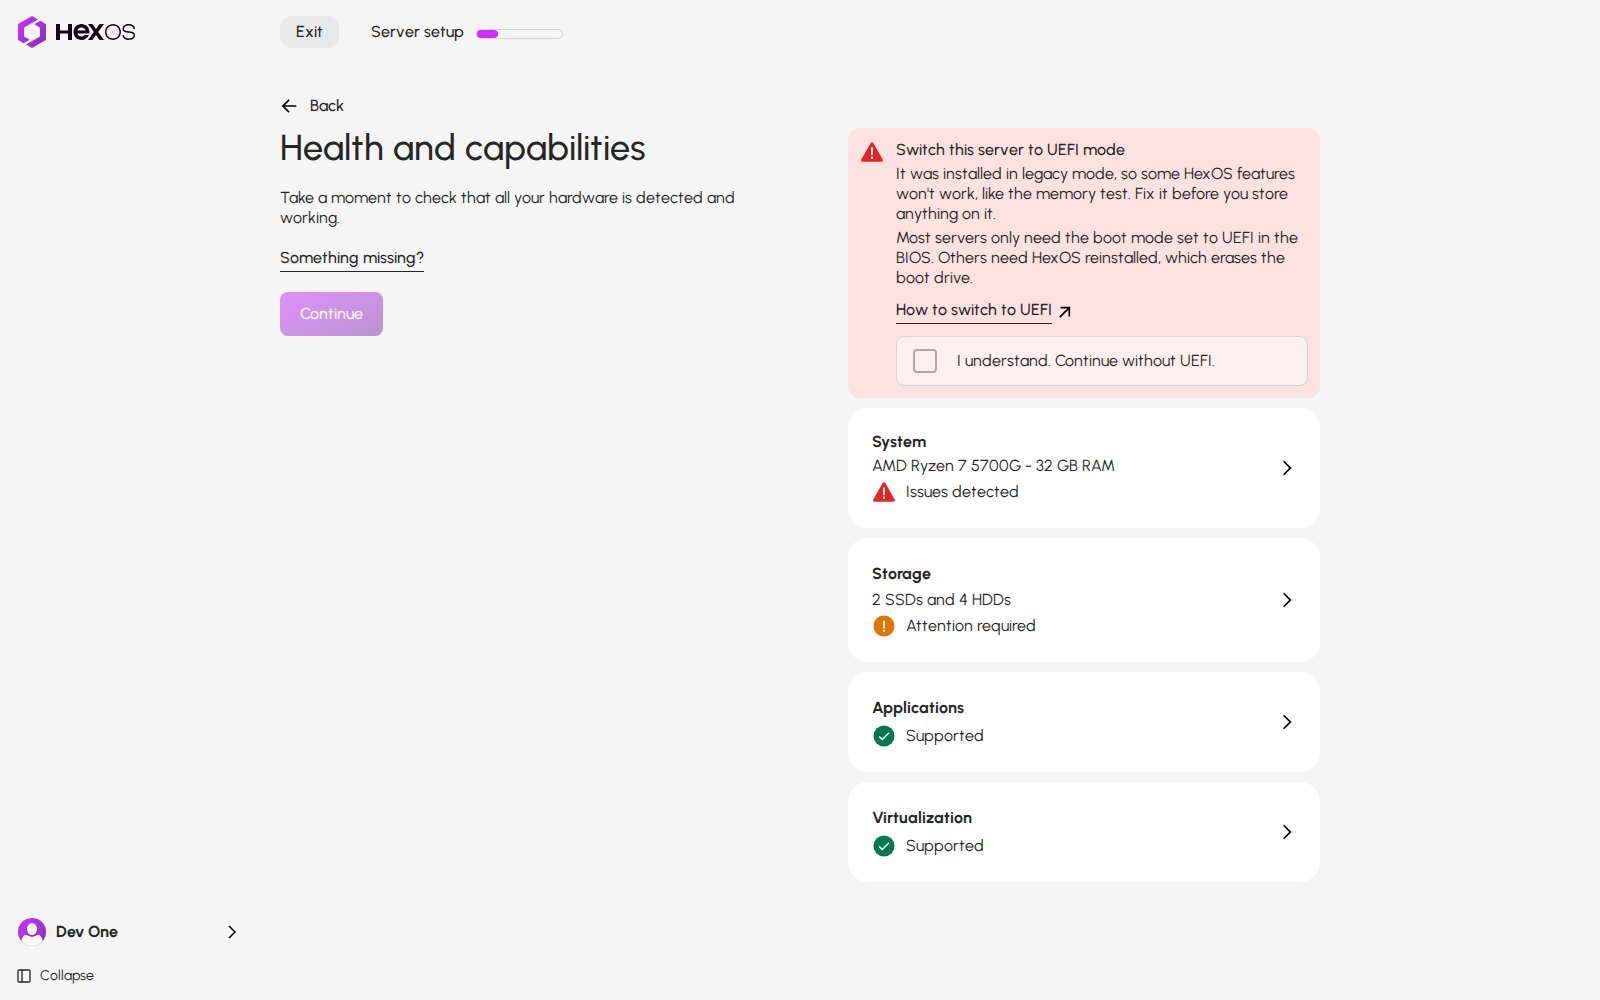Expand the Virtualization card chevron
This screenshot has height=1000, width=1600.
coord(1287,832)
